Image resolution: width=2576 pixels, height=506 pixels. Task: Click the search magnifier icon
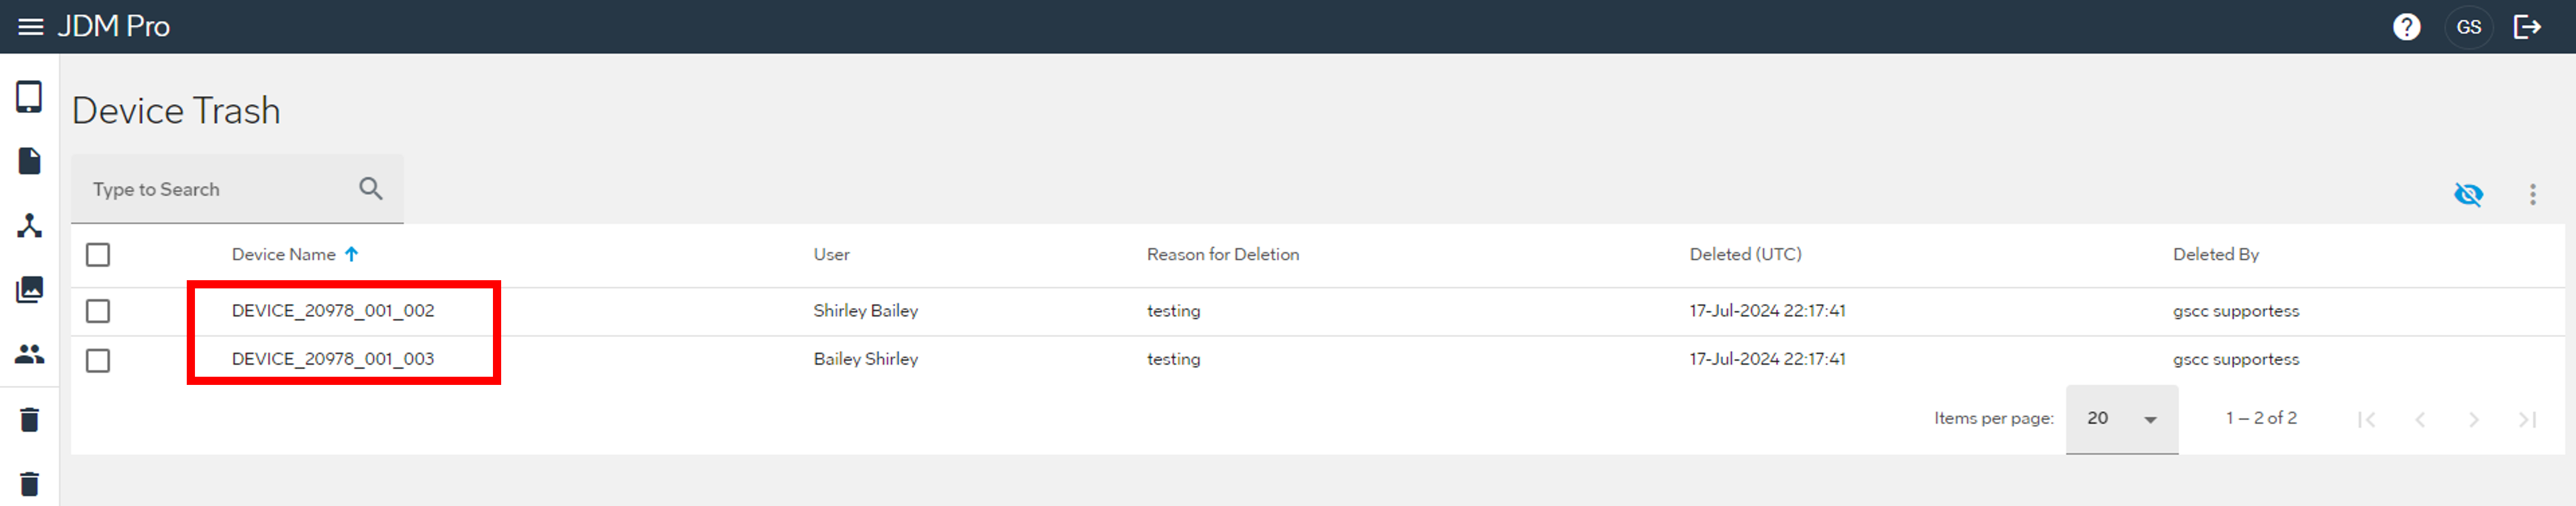click(370, 188)
